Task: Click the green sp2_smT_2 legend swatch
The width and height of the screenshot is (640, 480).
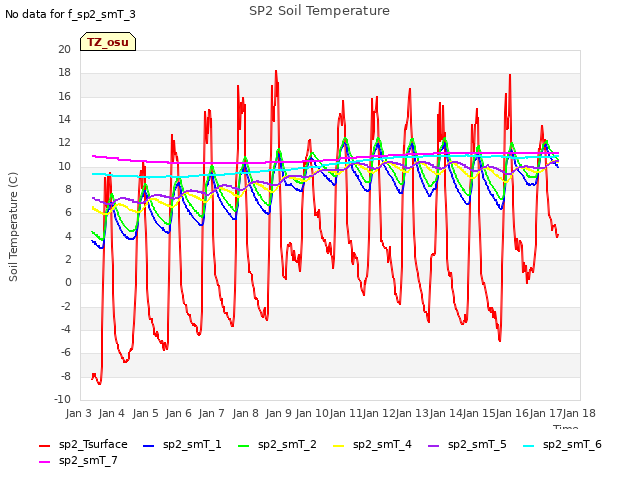Action: (243, 446)
